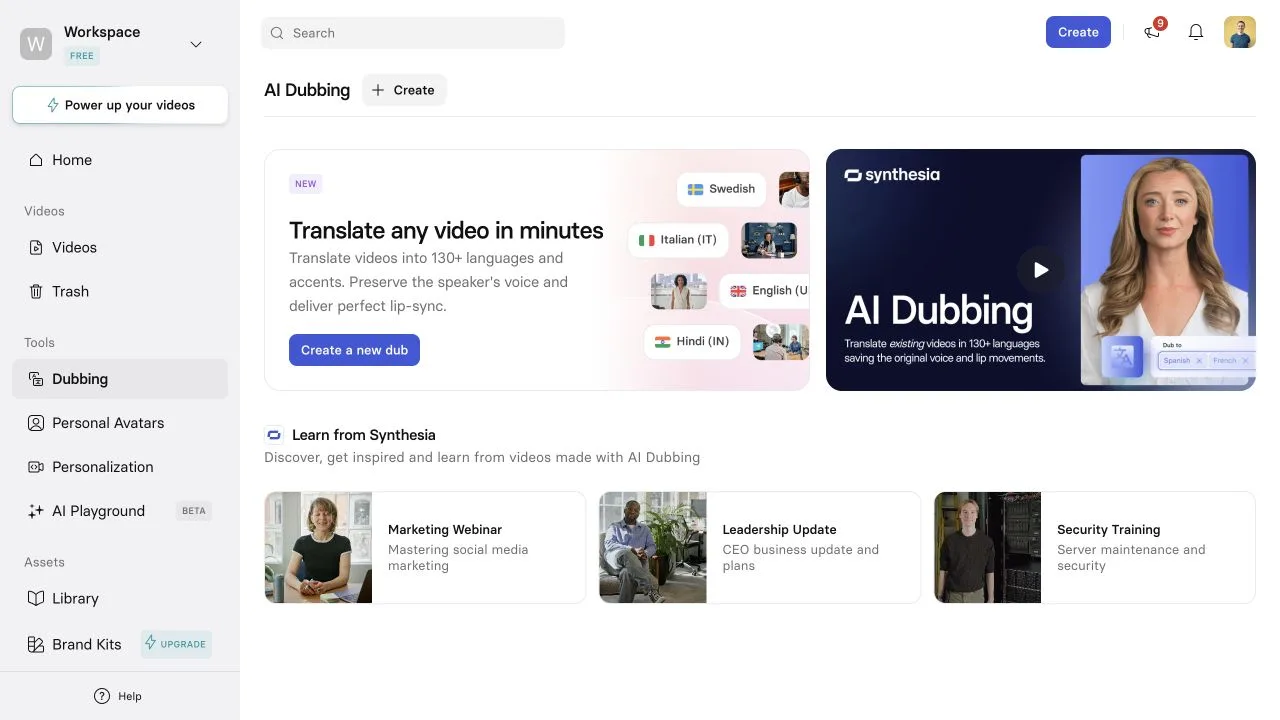Open the Leadership Update video card
This screenshot has width=1280, height=720.
[760, 547]
